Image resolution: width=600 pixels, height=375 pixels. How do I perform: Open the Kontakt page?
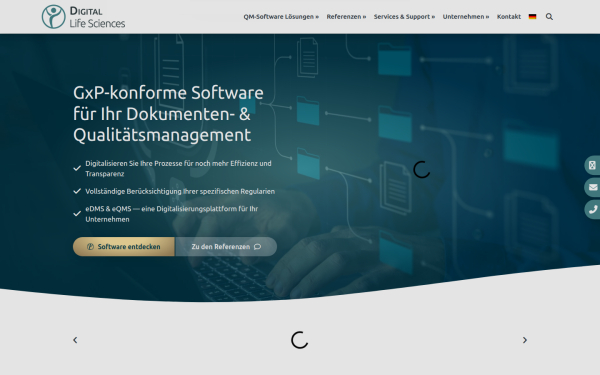[509, 17]
